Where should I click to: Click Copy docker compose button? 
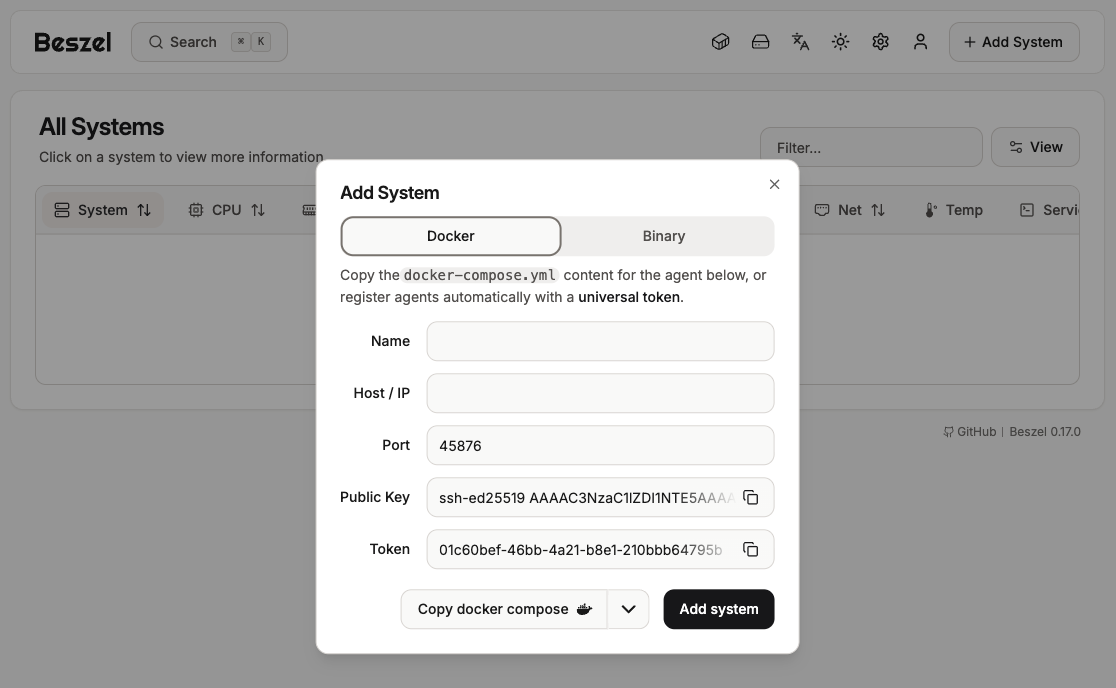click(504, 609)
